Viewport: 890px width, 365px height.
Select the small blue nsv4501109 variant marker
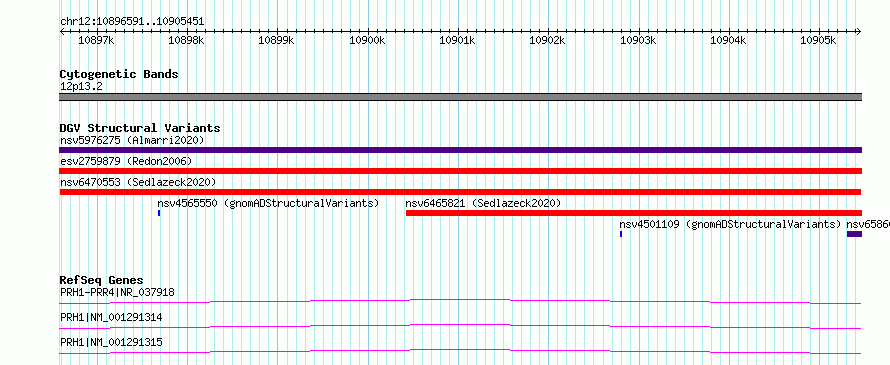(621, 234)
